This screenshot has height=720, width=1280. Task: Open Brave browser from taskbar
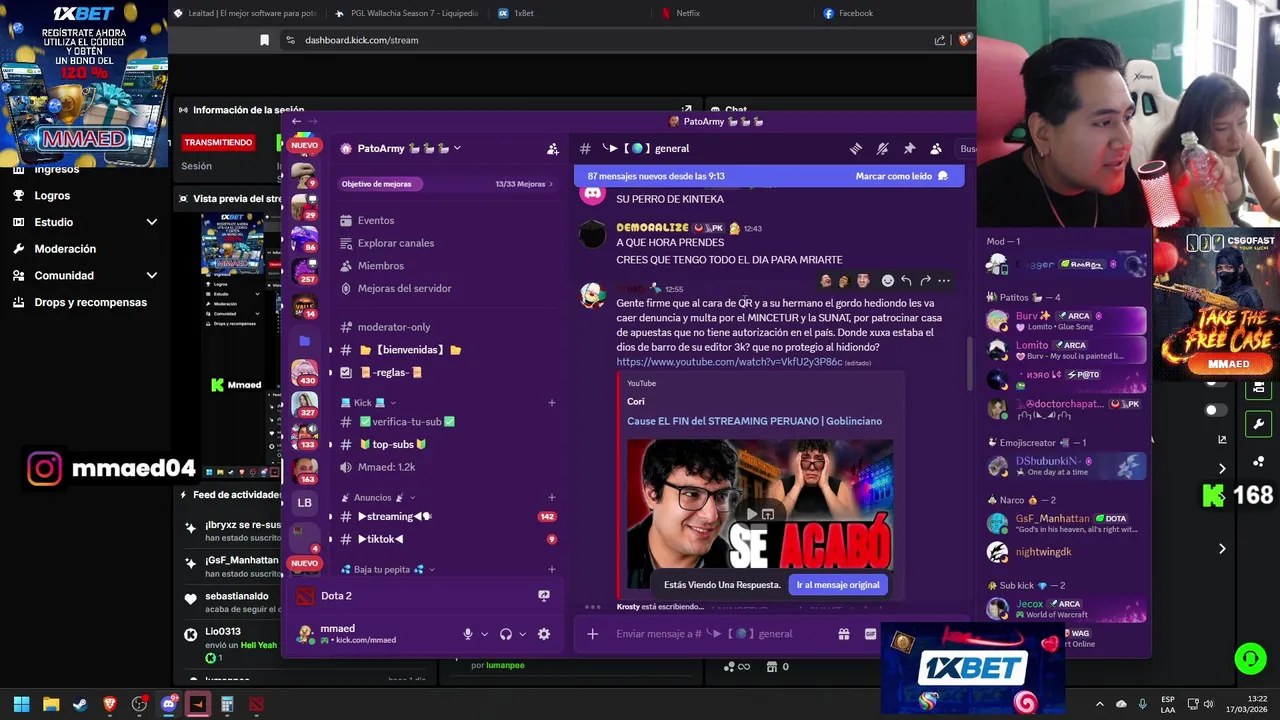coord(110,704)
